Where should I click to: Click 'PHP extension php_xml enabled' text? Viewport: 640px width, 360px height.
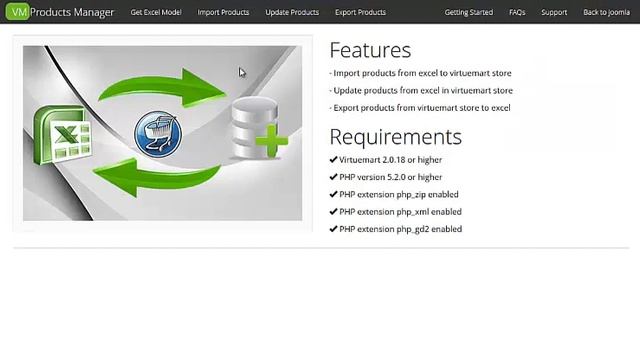[400, 212]
